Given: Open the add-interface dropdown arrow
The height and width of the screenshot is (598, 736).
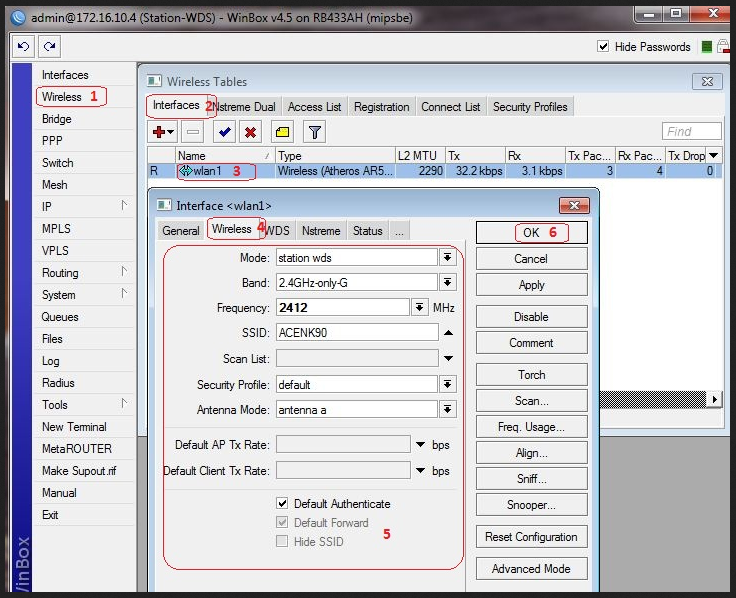Looking at the screenshot, I should [170, 132].
